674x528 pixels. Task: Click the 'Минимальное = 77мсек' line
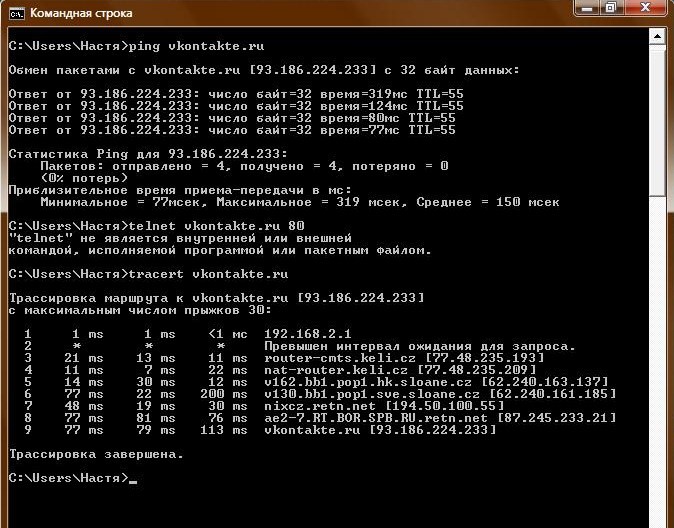point(300,202)
